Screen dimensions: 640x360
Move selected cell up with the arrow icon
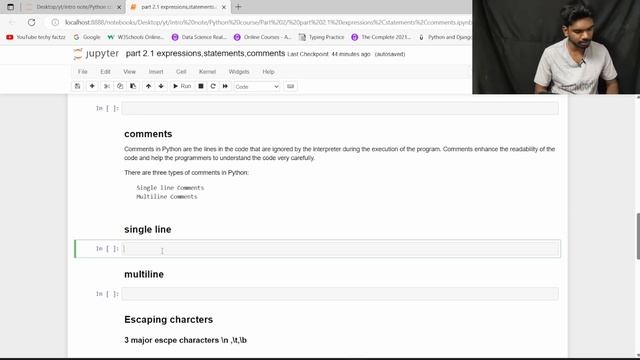148,87
